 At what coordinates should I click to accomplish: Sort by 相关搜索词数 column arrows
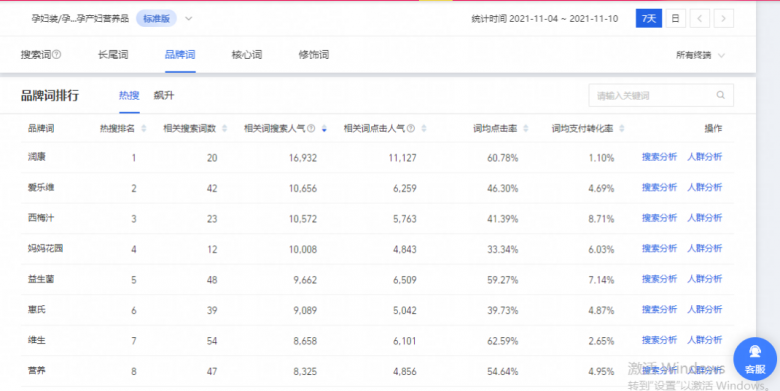224,128
